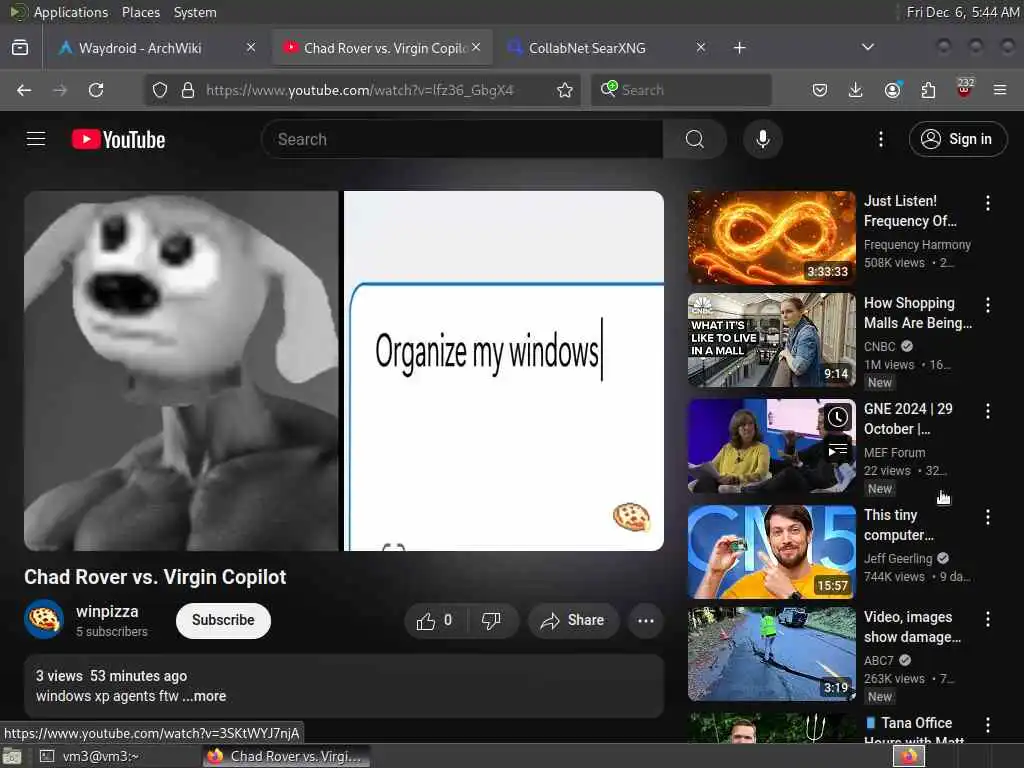The height and width of the screenshot is (768, 1024).
Task: Open YouTube settings three-dot menu
Action: click(880, 139)
